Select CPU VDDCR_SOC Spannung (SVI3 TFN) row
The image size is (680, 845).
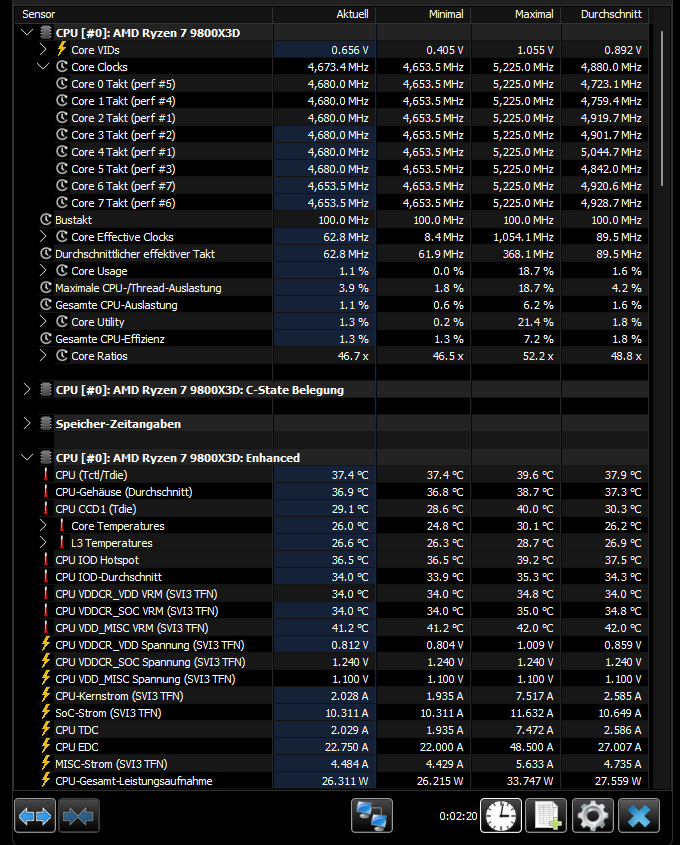coord(332,662)
